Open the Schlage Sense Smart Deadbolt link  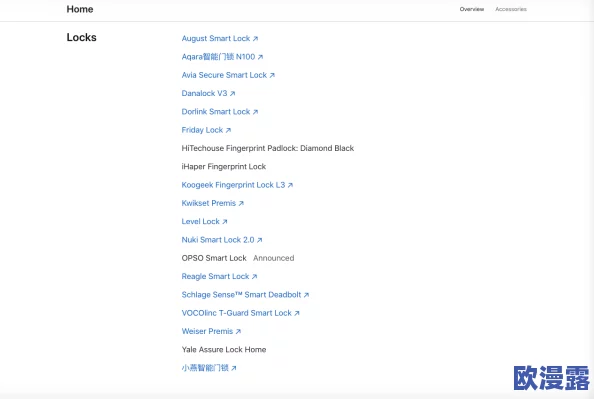coord(245,295)
